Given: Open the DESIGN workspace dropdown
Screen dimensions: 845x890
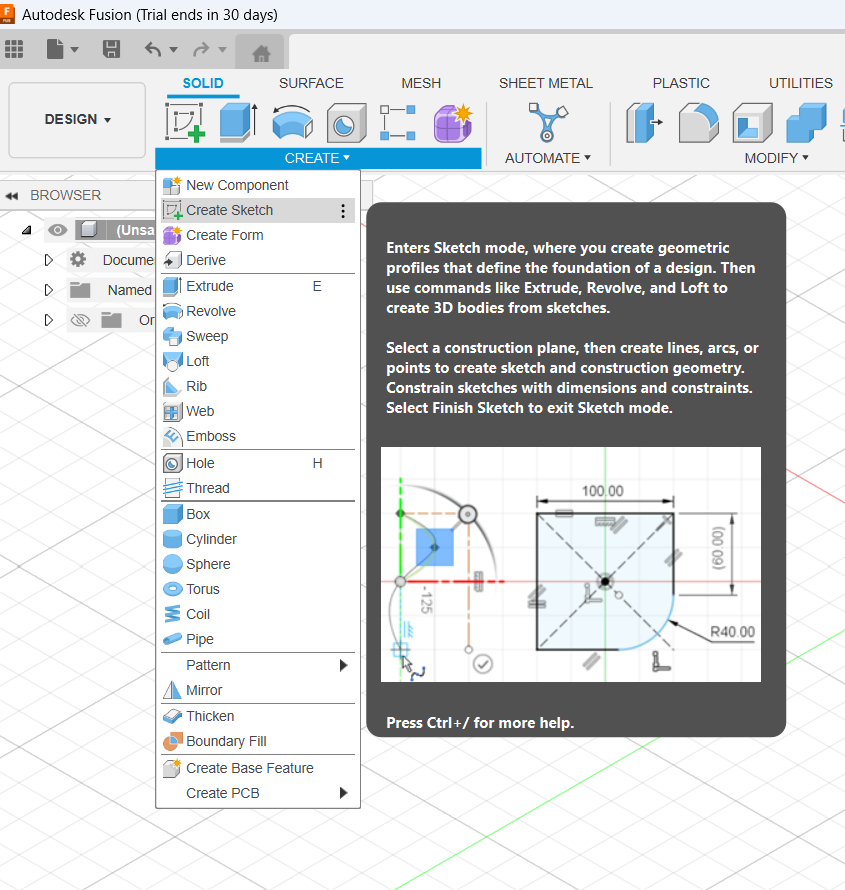Looking at the screenshot, I should click(77, 119).
